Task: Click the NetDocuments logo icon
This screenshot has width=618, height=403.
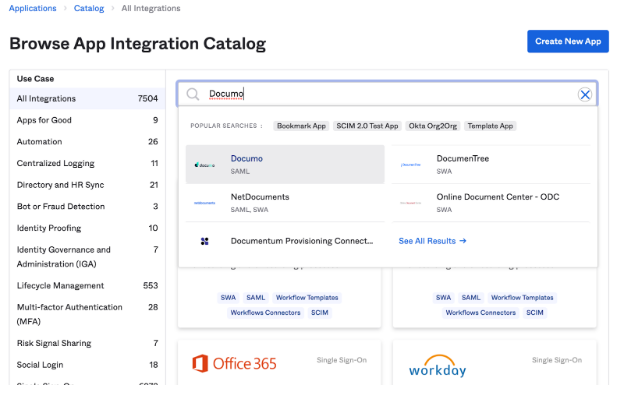Action: 205,203
